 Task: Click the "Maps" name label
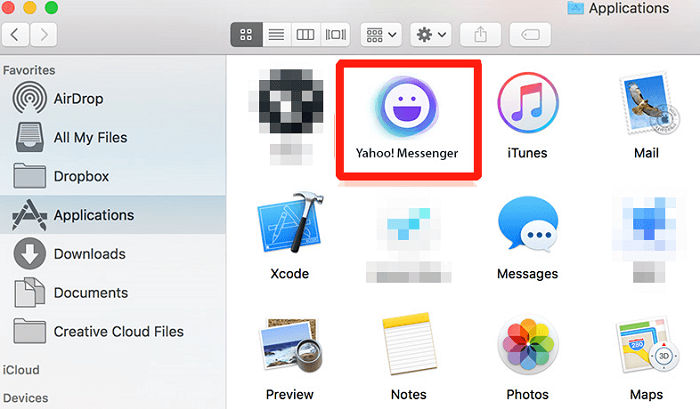click(x=646, y=394)
